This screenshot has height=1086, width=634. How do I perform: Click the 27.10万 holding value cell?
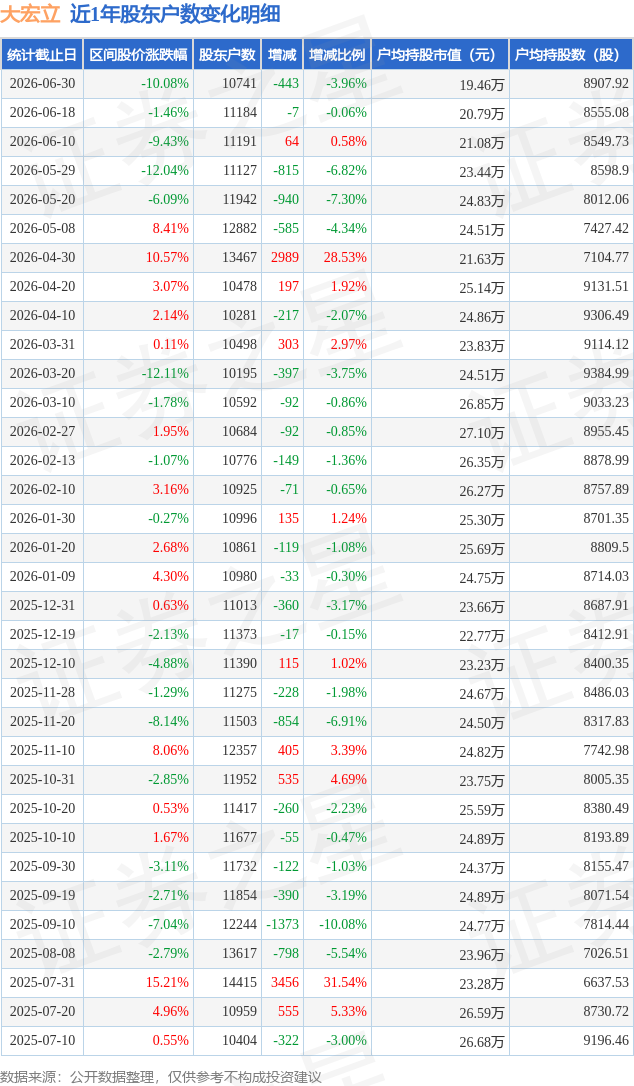tap(441, 432)
